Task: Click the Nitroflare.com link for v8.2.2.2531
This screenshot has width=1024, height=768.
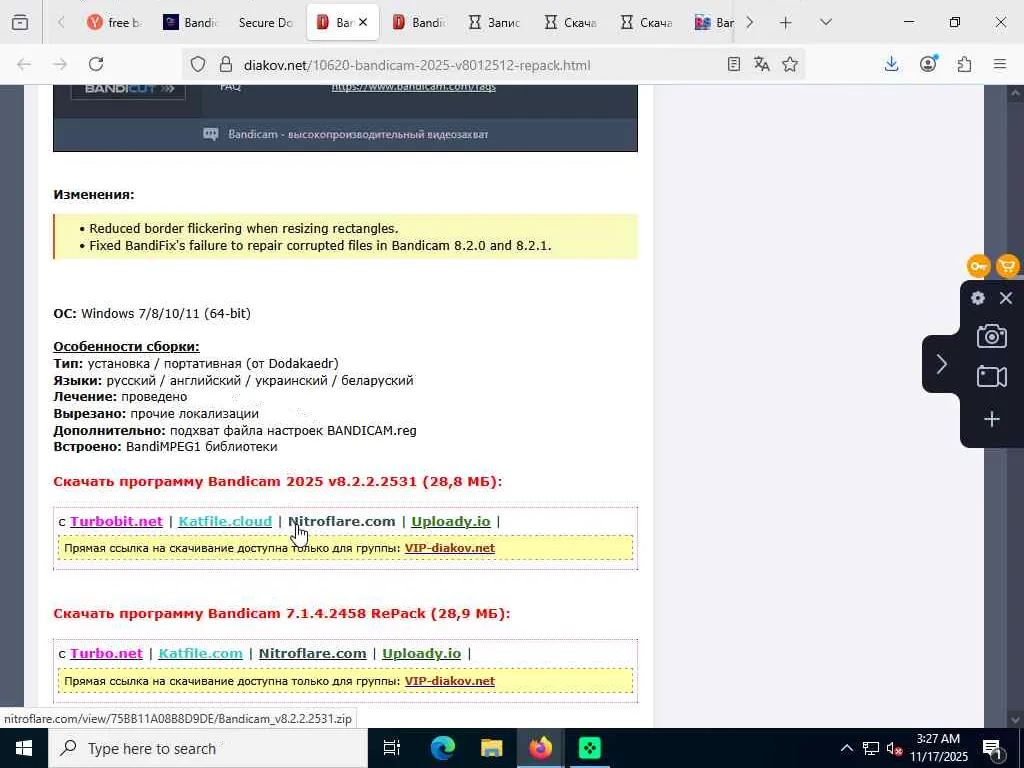Action: click(342, 521)
